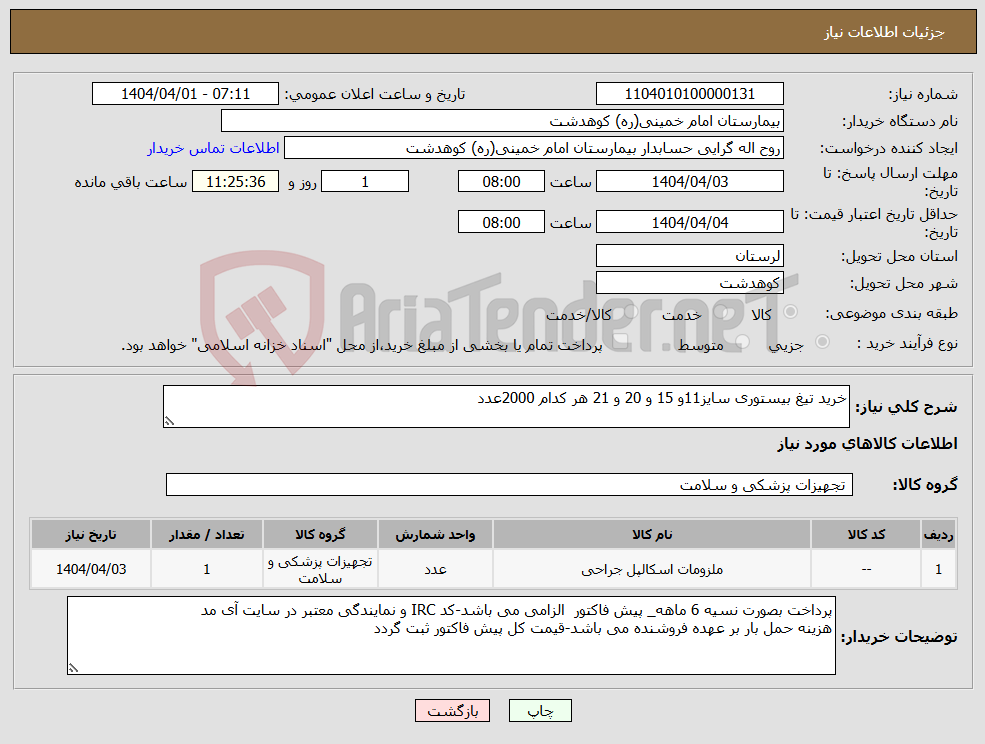The height and width of the screenshot is (744, 985).
Task: Click the table date cell 1404/04/03
Action: 90,569
